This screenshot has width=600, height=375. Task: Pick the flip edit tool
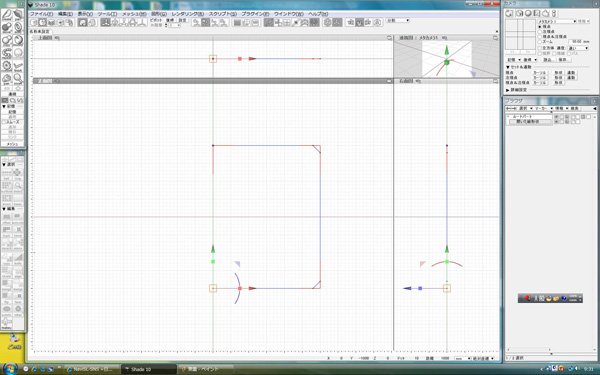coord(7,298)
